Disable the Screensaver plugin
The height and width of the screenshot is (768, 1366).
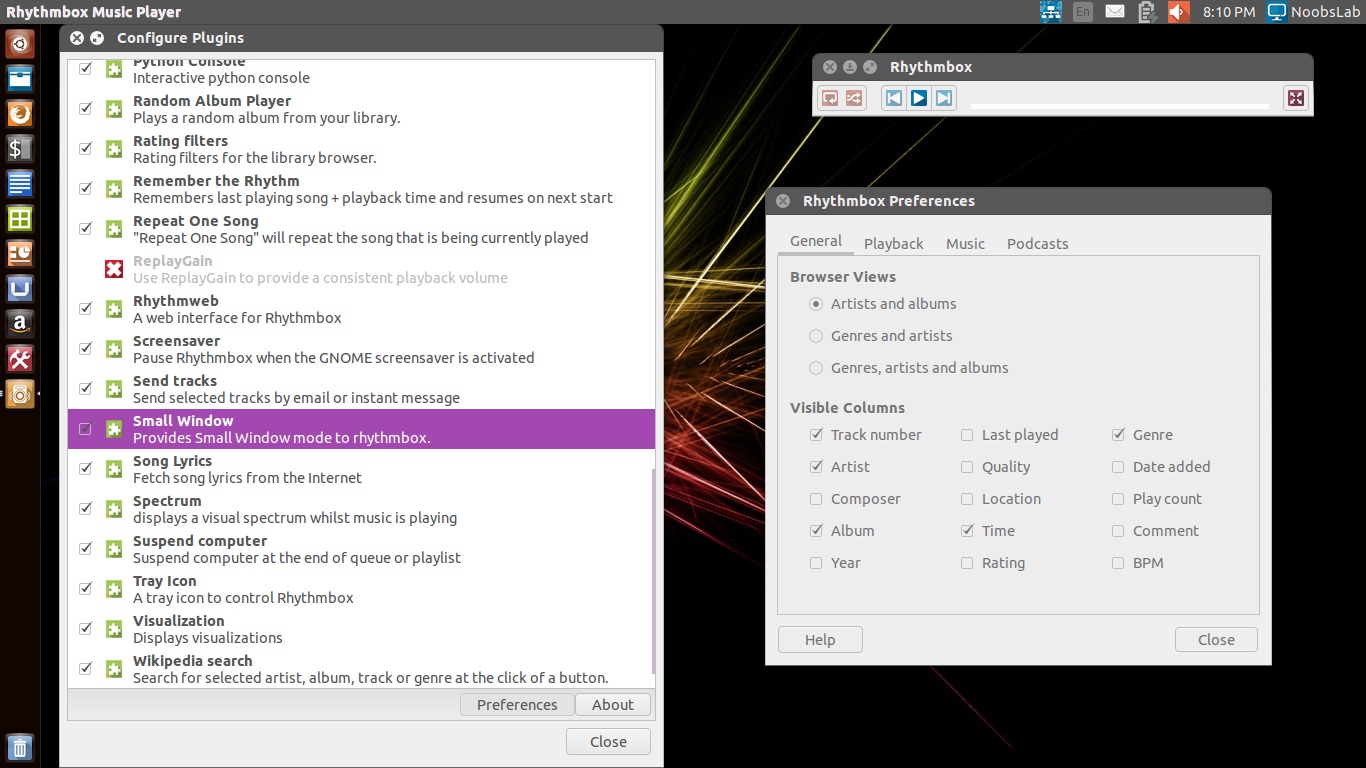85,348
